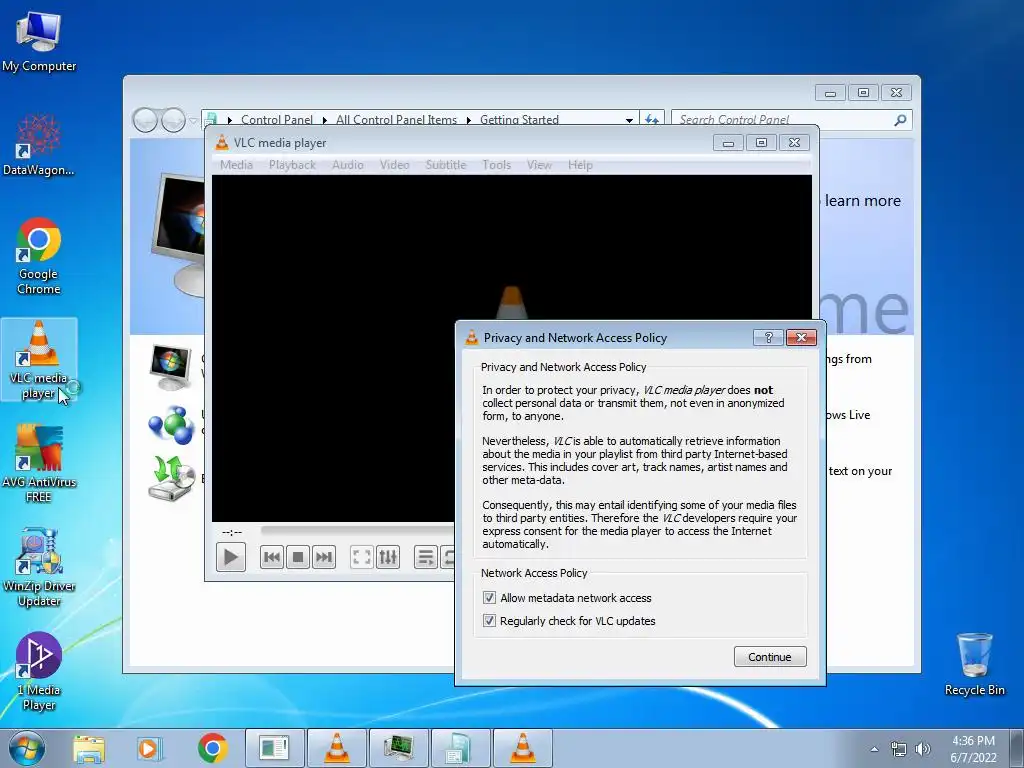The height and width of the screenshot is (768, 1024).
Task: Click the Continue button
Action: 770,657
